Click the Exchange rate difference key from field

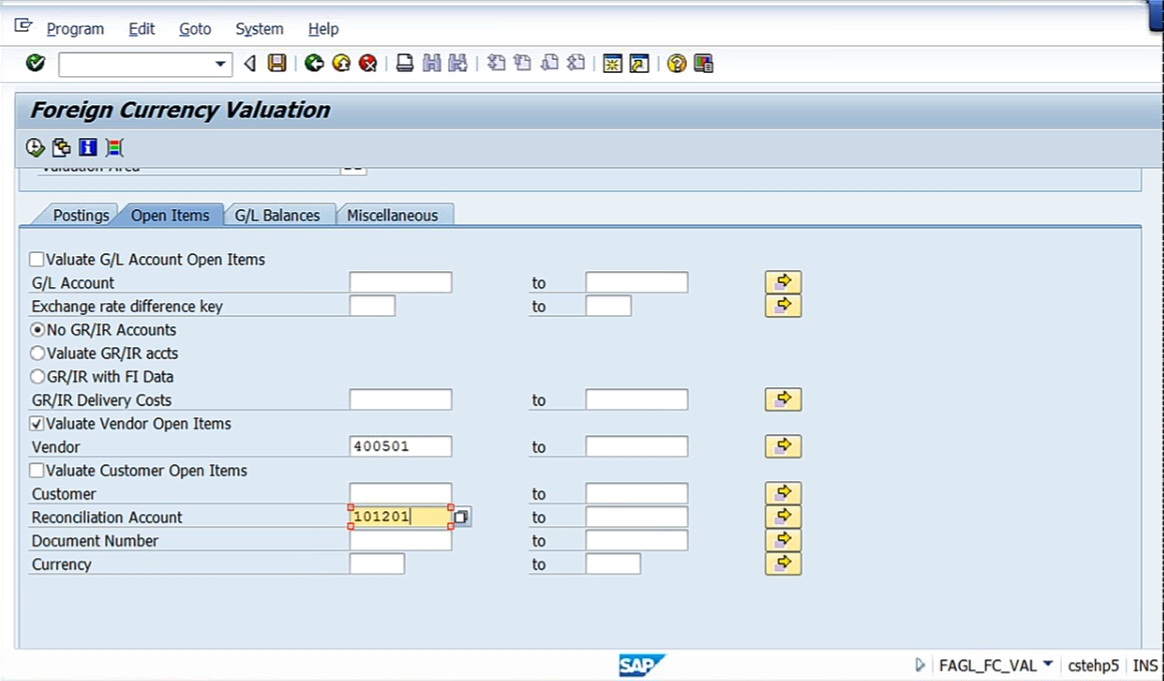pos(372,306)
